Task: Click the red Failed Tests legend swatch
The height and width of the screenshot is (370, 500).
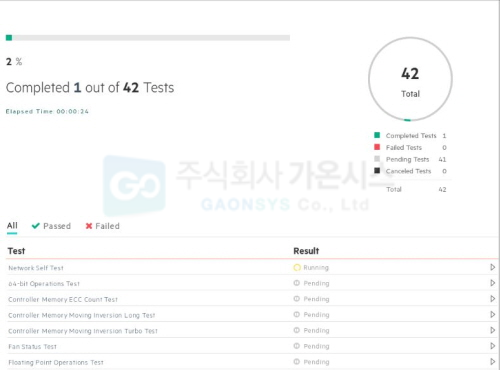Action: tap(377, 147)
